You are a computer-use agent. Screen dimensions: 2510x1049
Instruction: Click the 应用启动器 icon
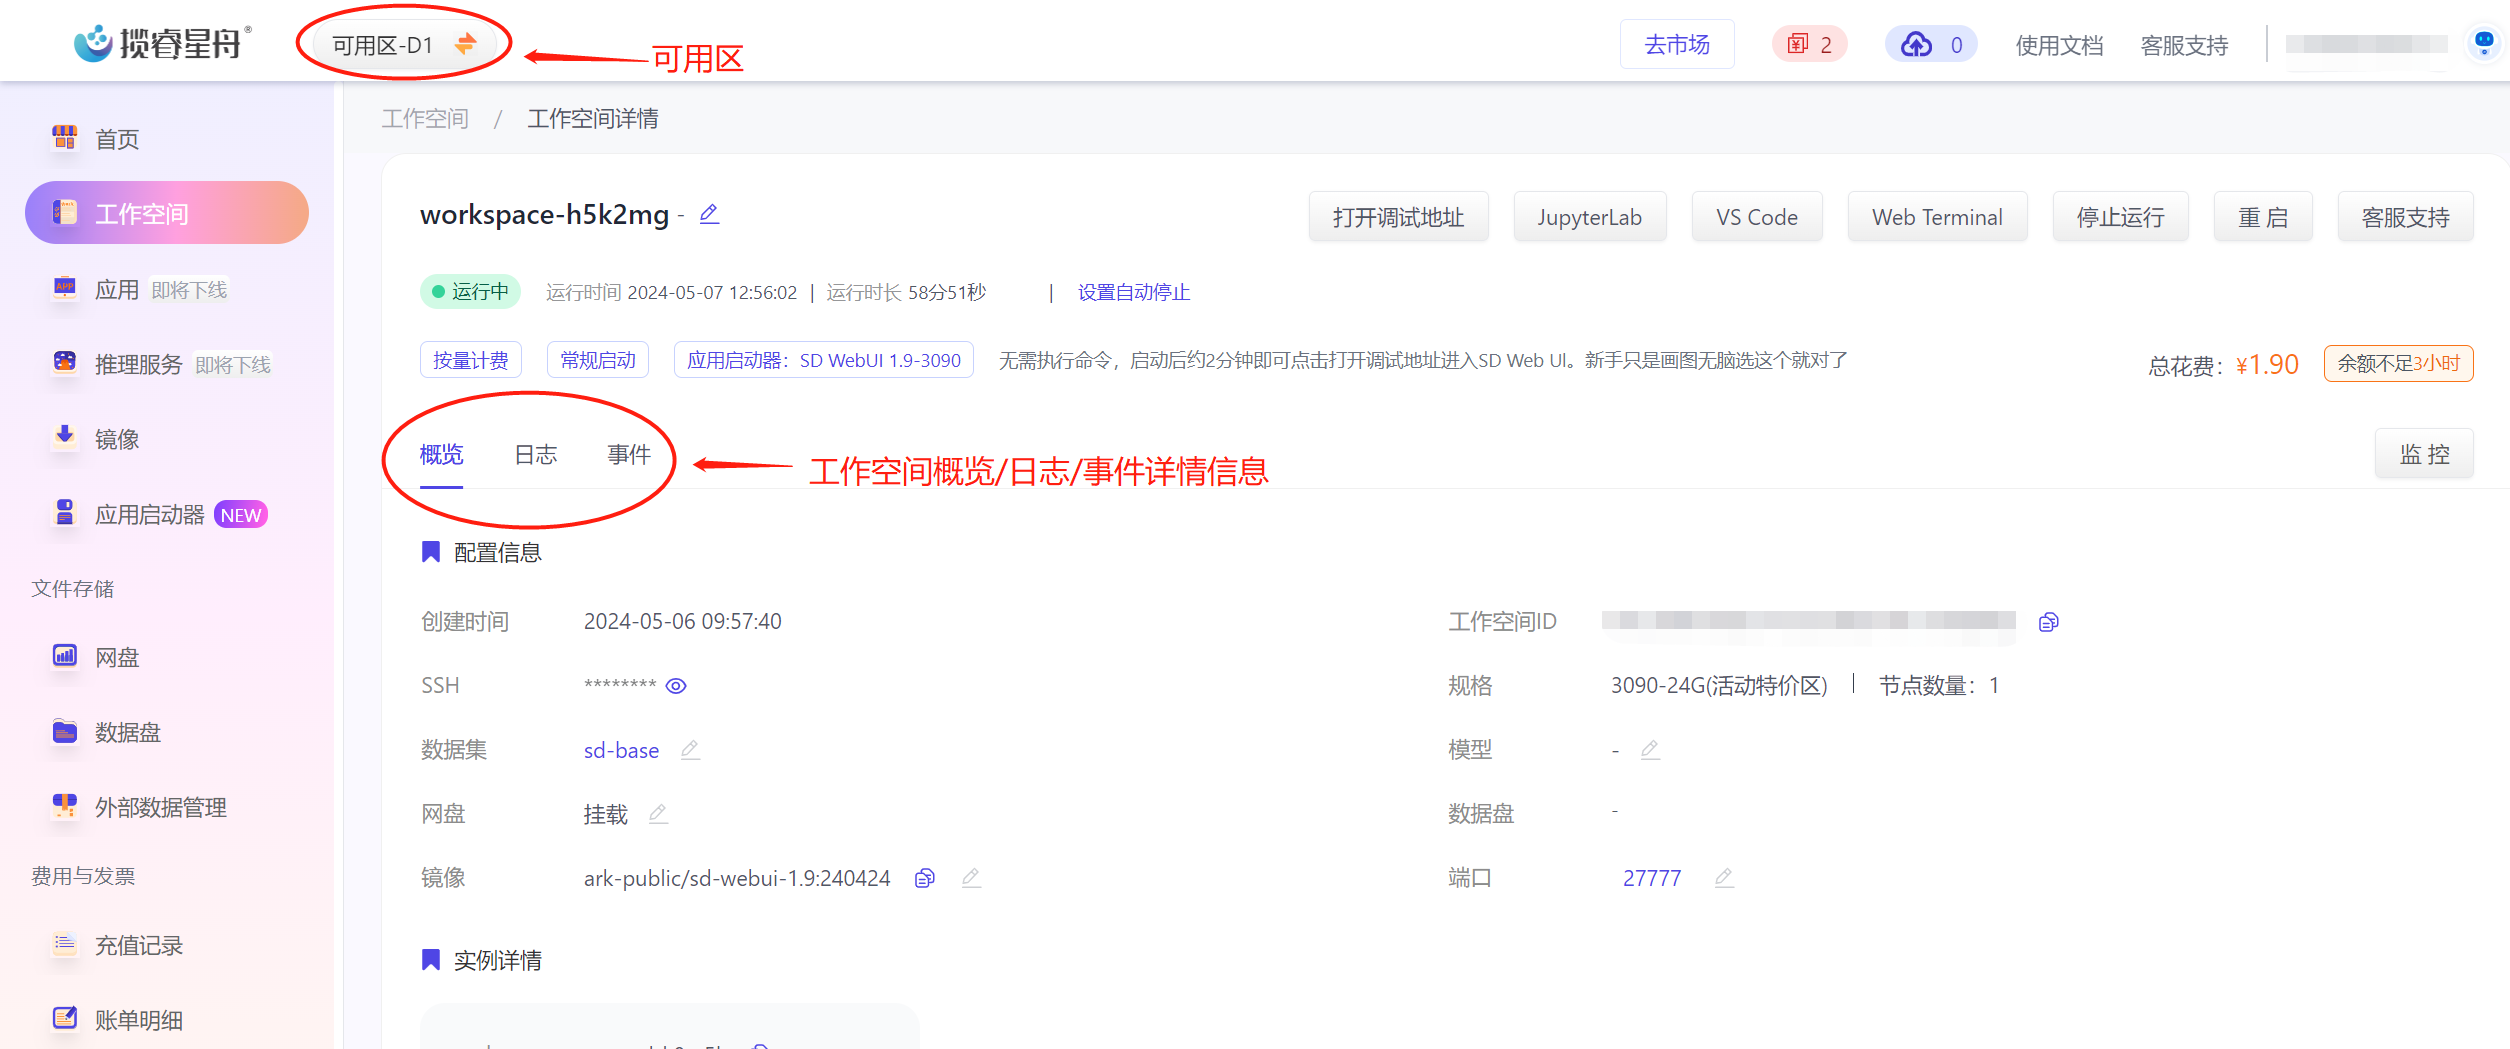pyautogui.click(x=65, y=512)
